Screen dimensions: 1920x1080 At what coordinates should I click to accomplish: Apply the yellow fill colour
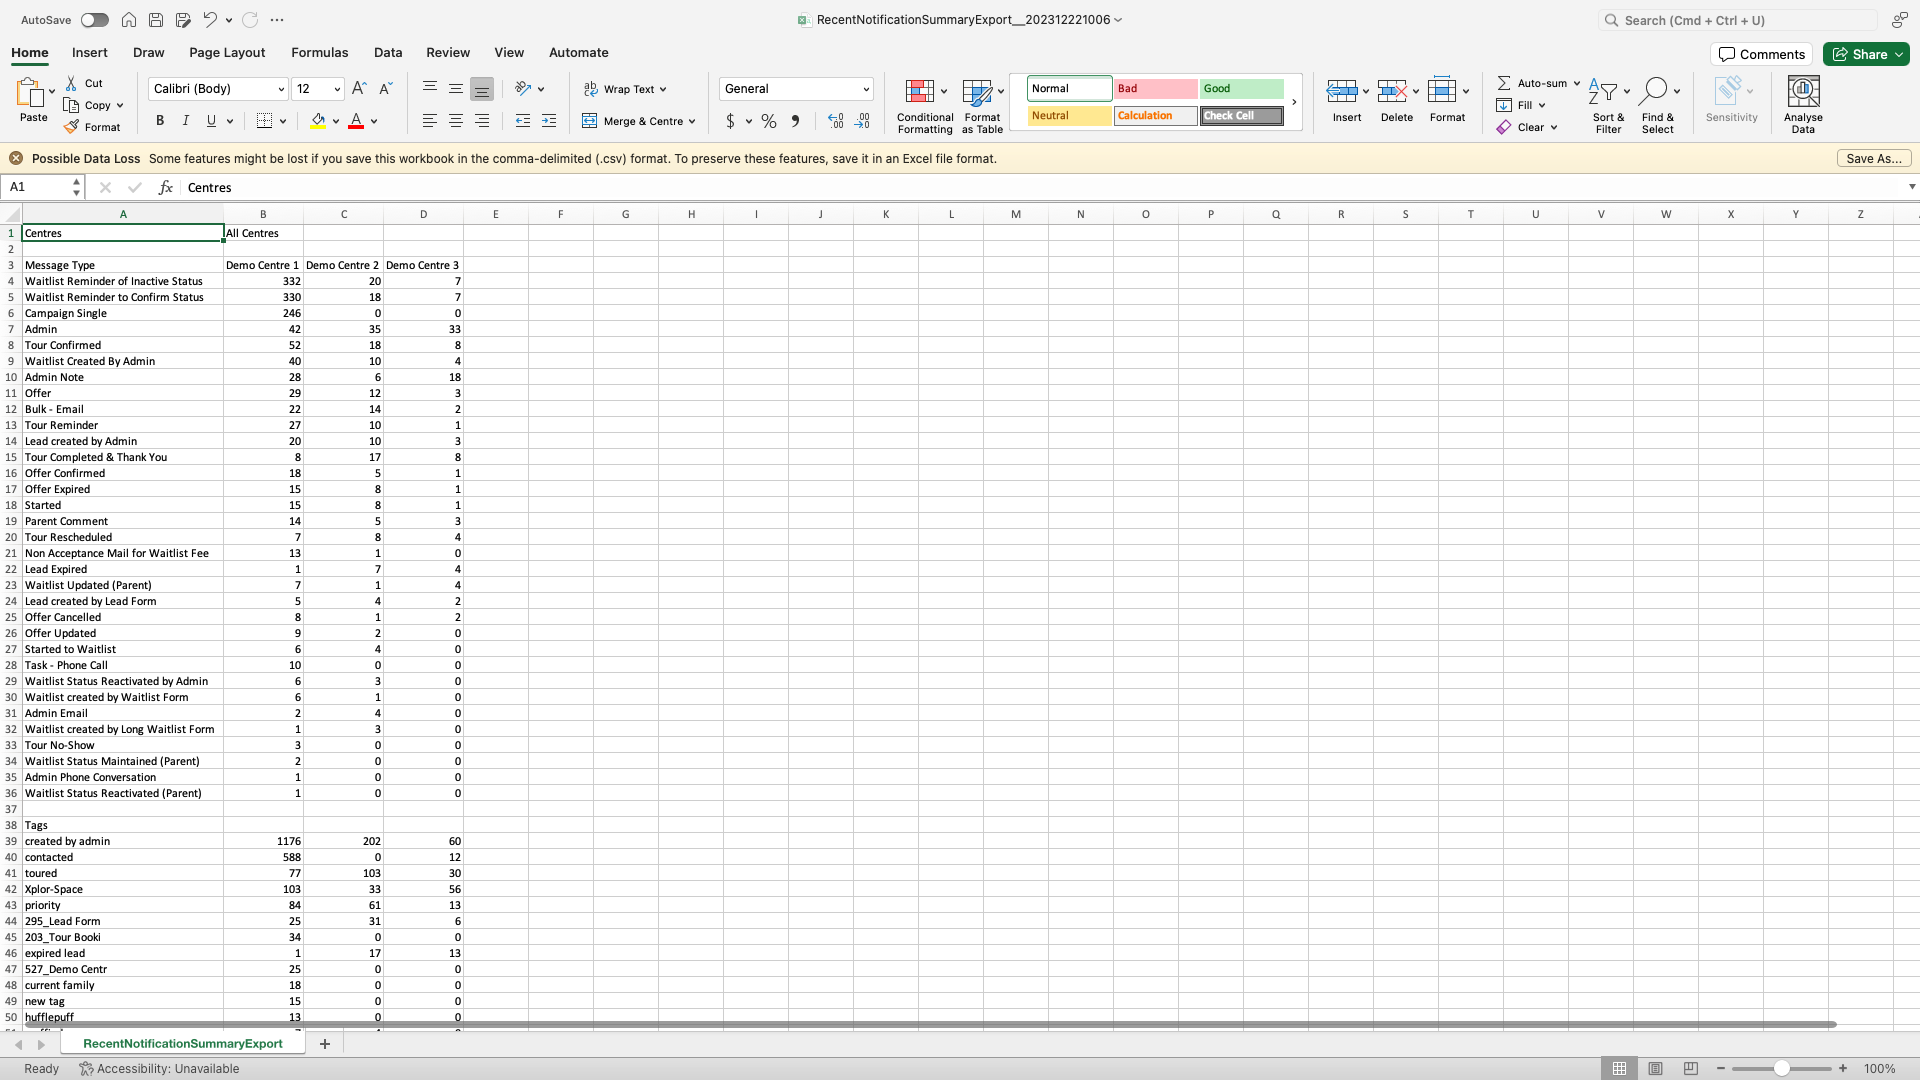pos(318,121)
